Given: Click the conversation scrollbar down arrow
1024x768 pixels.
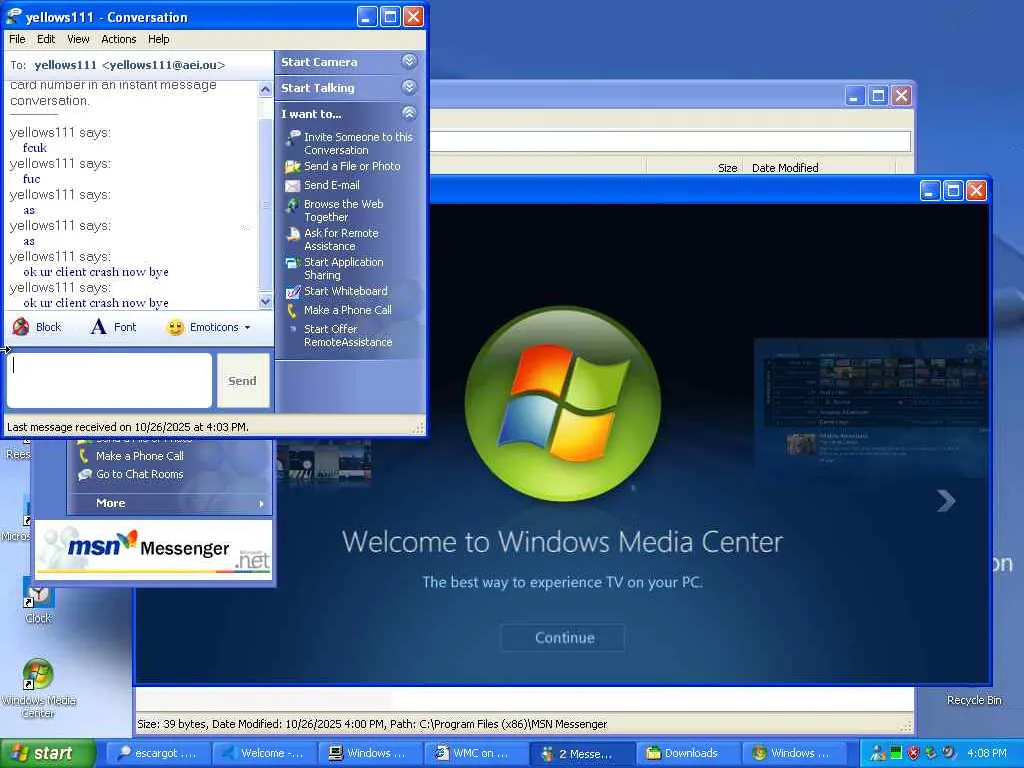Looking at the screenshot, I should 265,302.
